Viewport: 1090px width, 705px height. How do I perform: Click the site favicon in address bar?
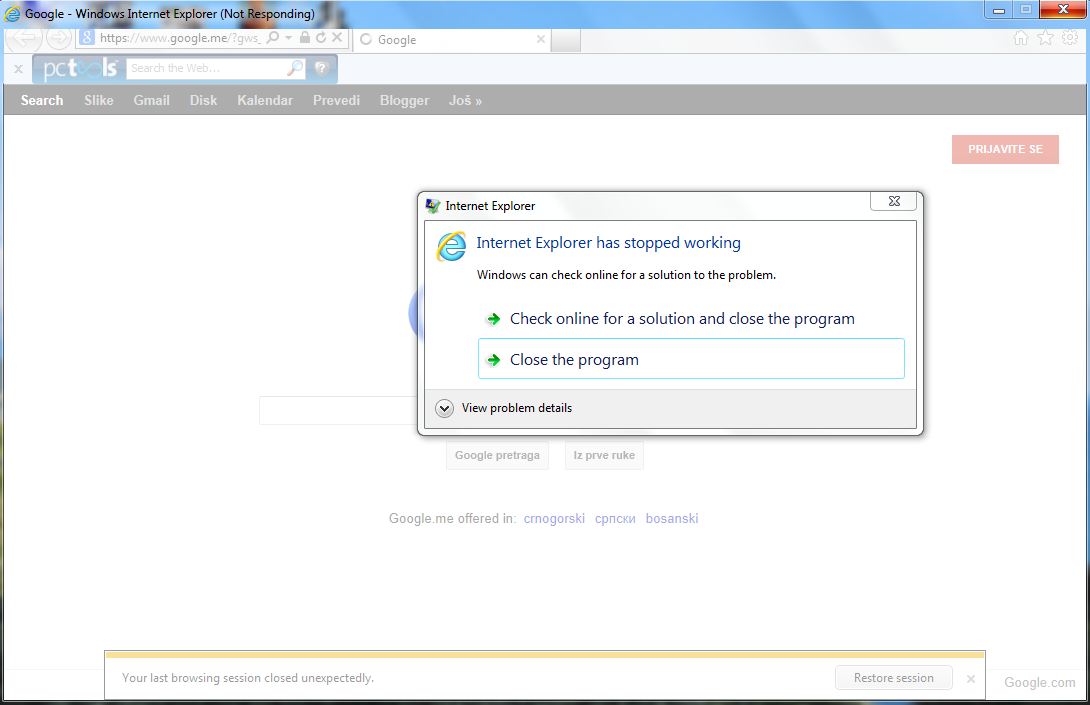87,38
